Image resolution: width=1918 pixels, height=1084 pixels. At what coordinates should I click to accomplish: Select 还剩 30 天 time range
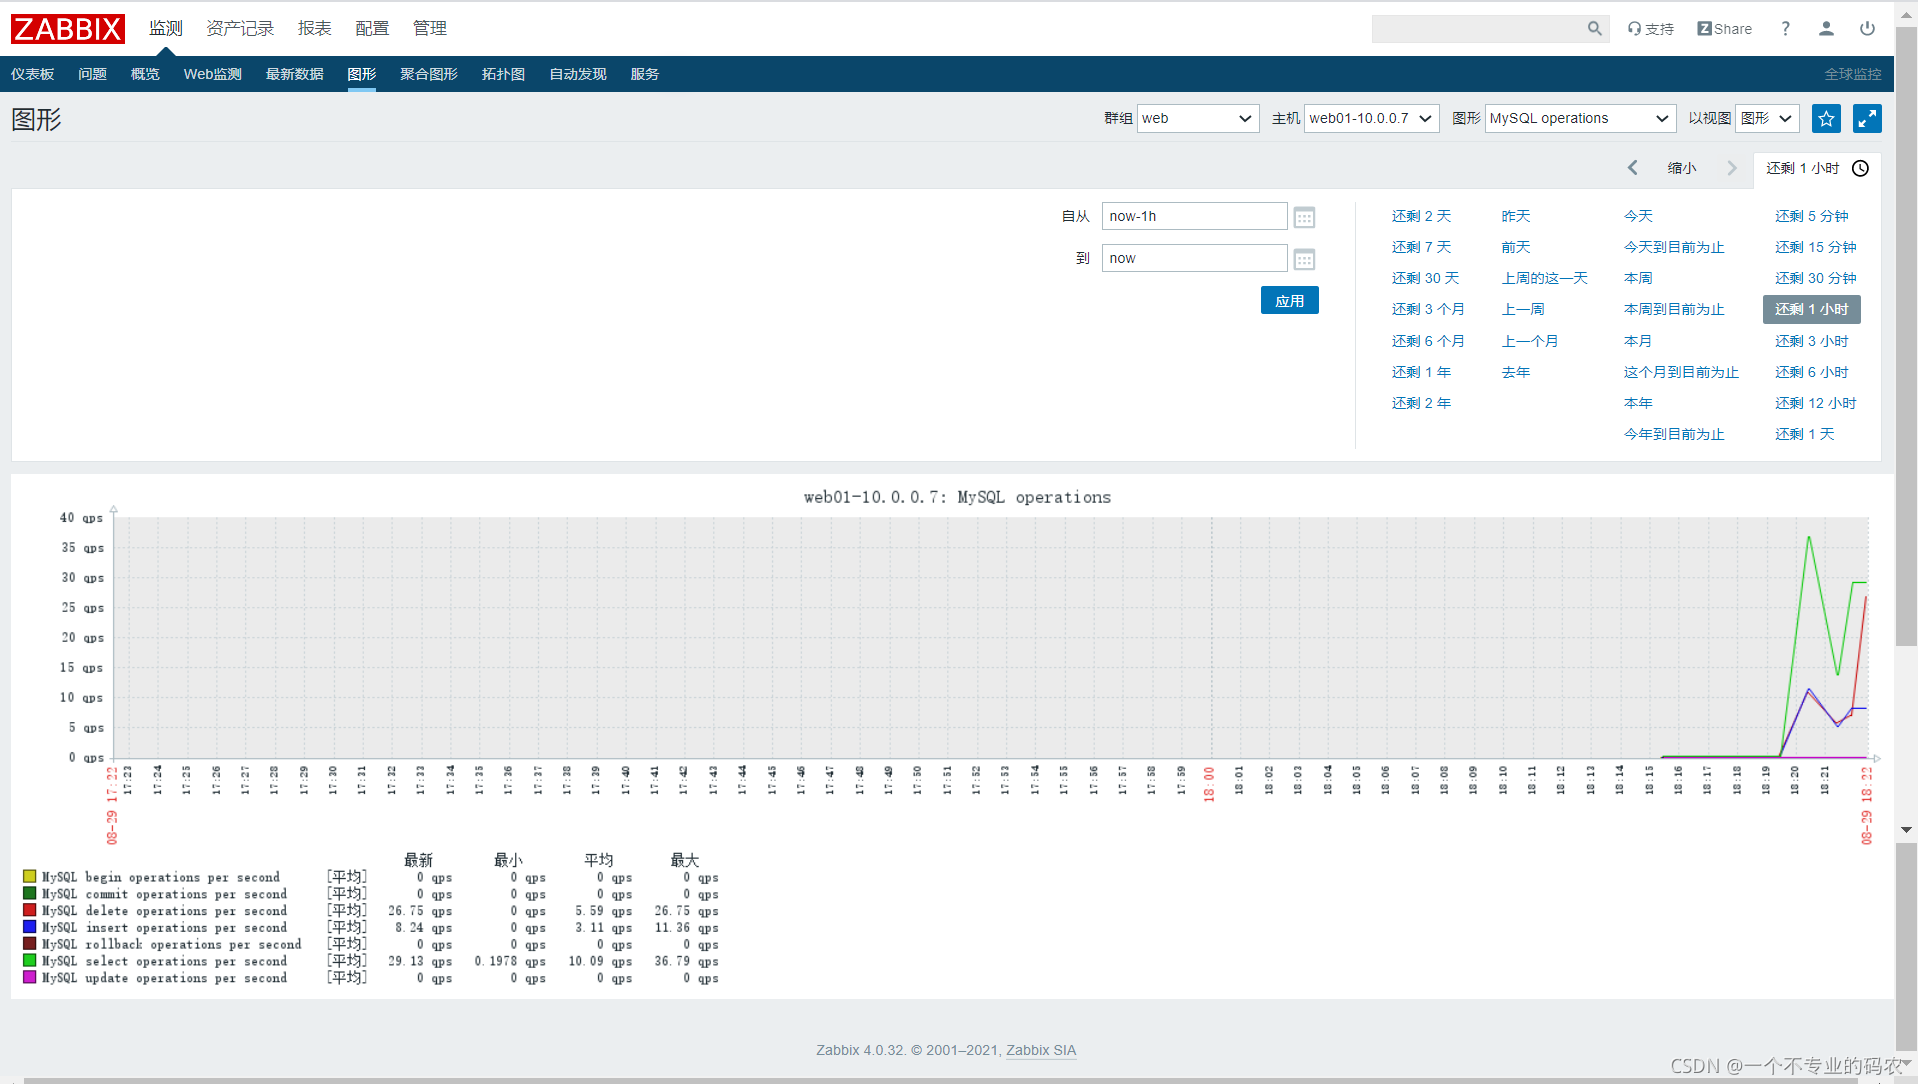(x=1425, y=278)
